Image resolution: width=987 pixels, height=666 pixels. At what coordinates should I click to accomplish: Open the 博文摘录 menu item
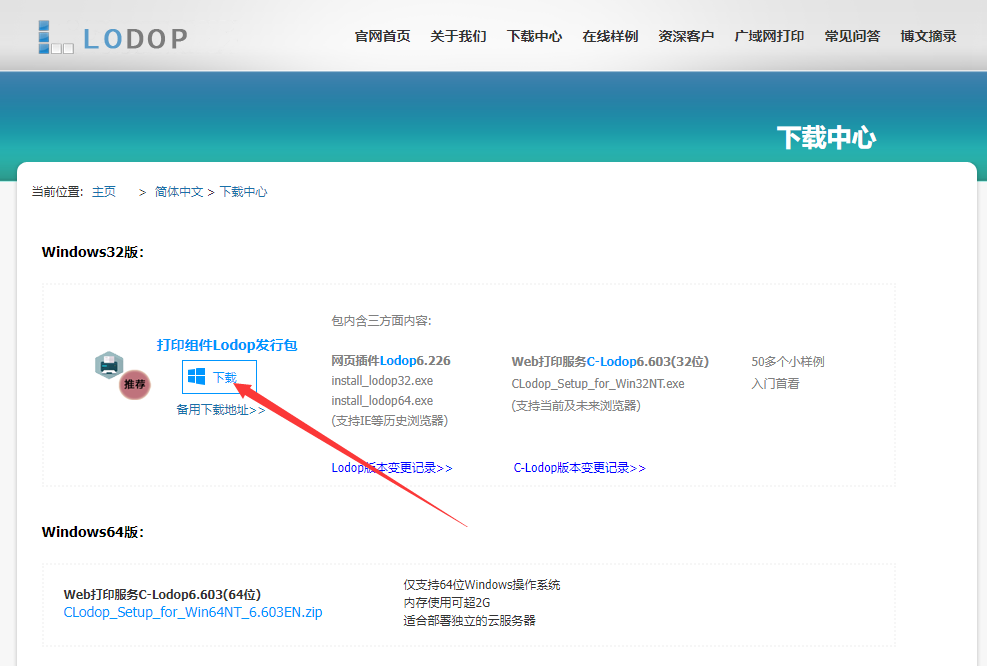point(928,36)
